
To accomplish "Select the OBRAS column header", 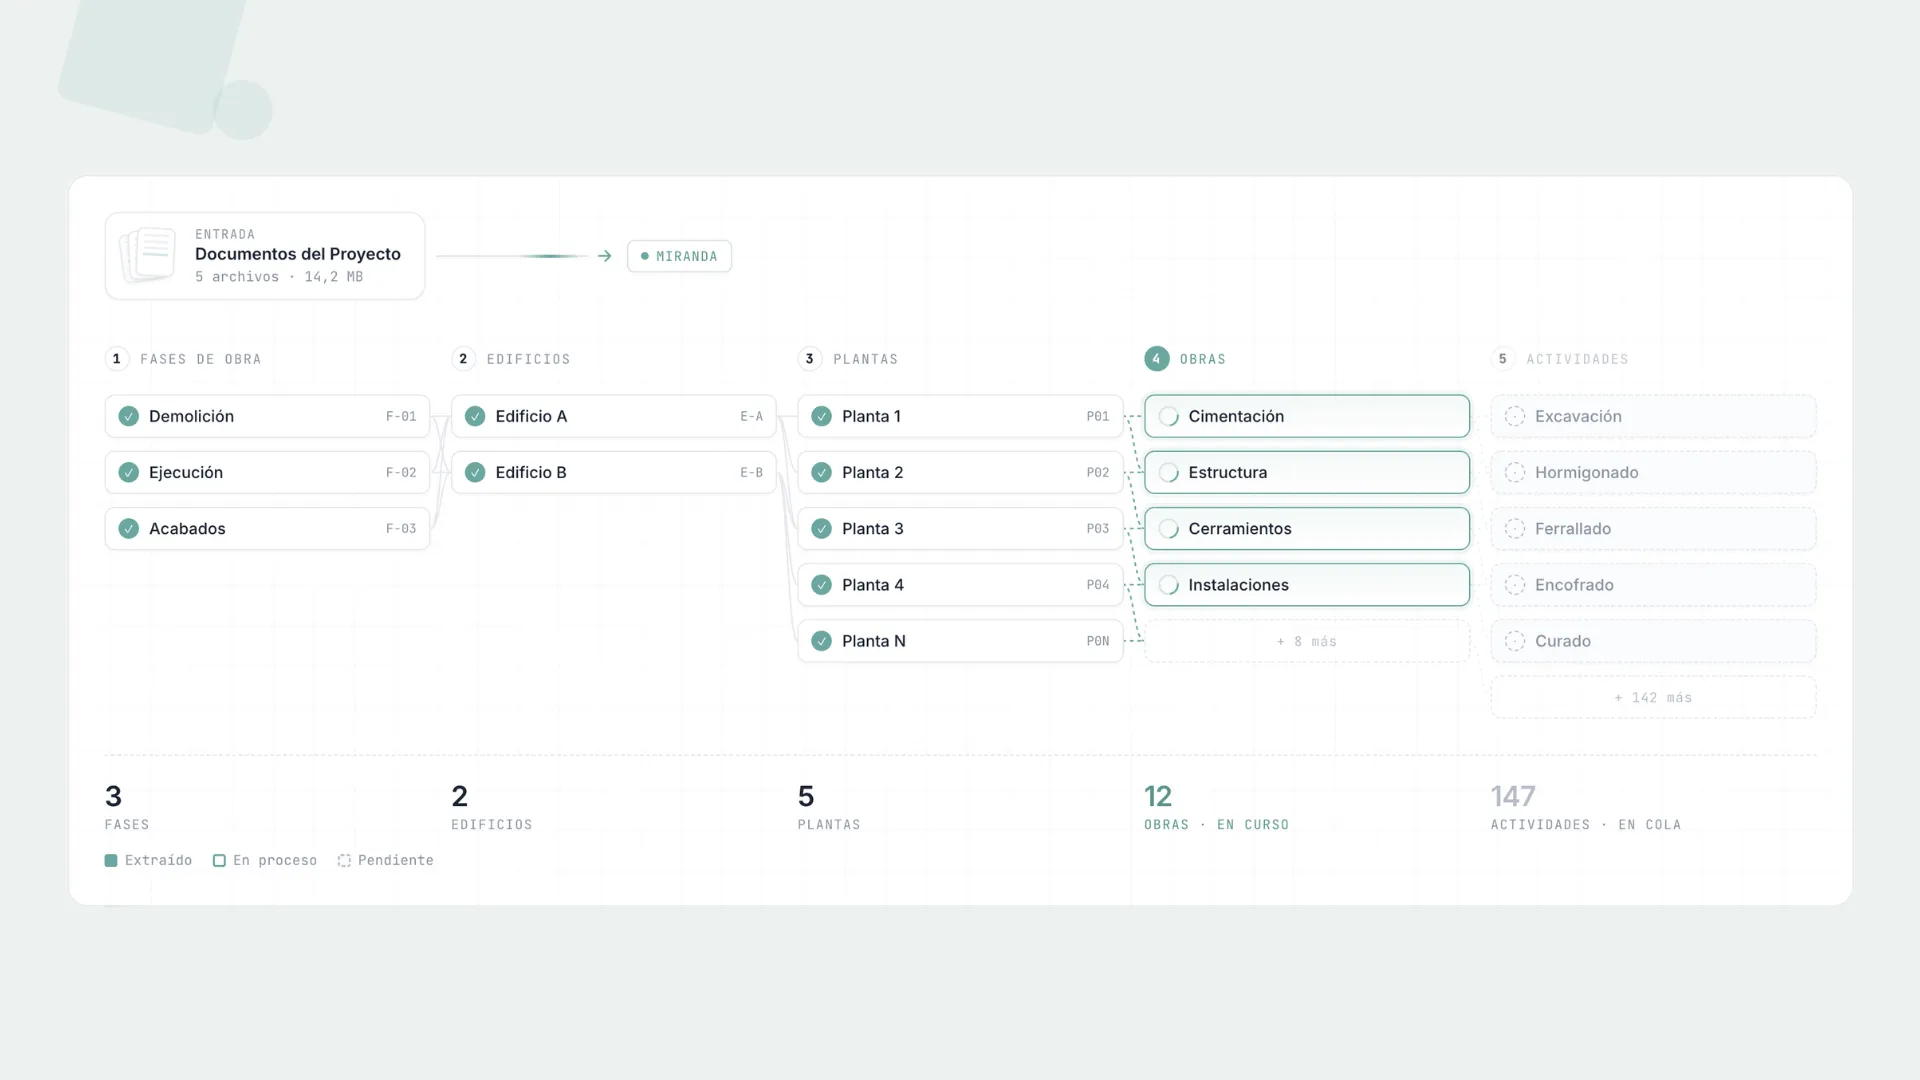I will pyautogui.click(x=1203, y=359).
